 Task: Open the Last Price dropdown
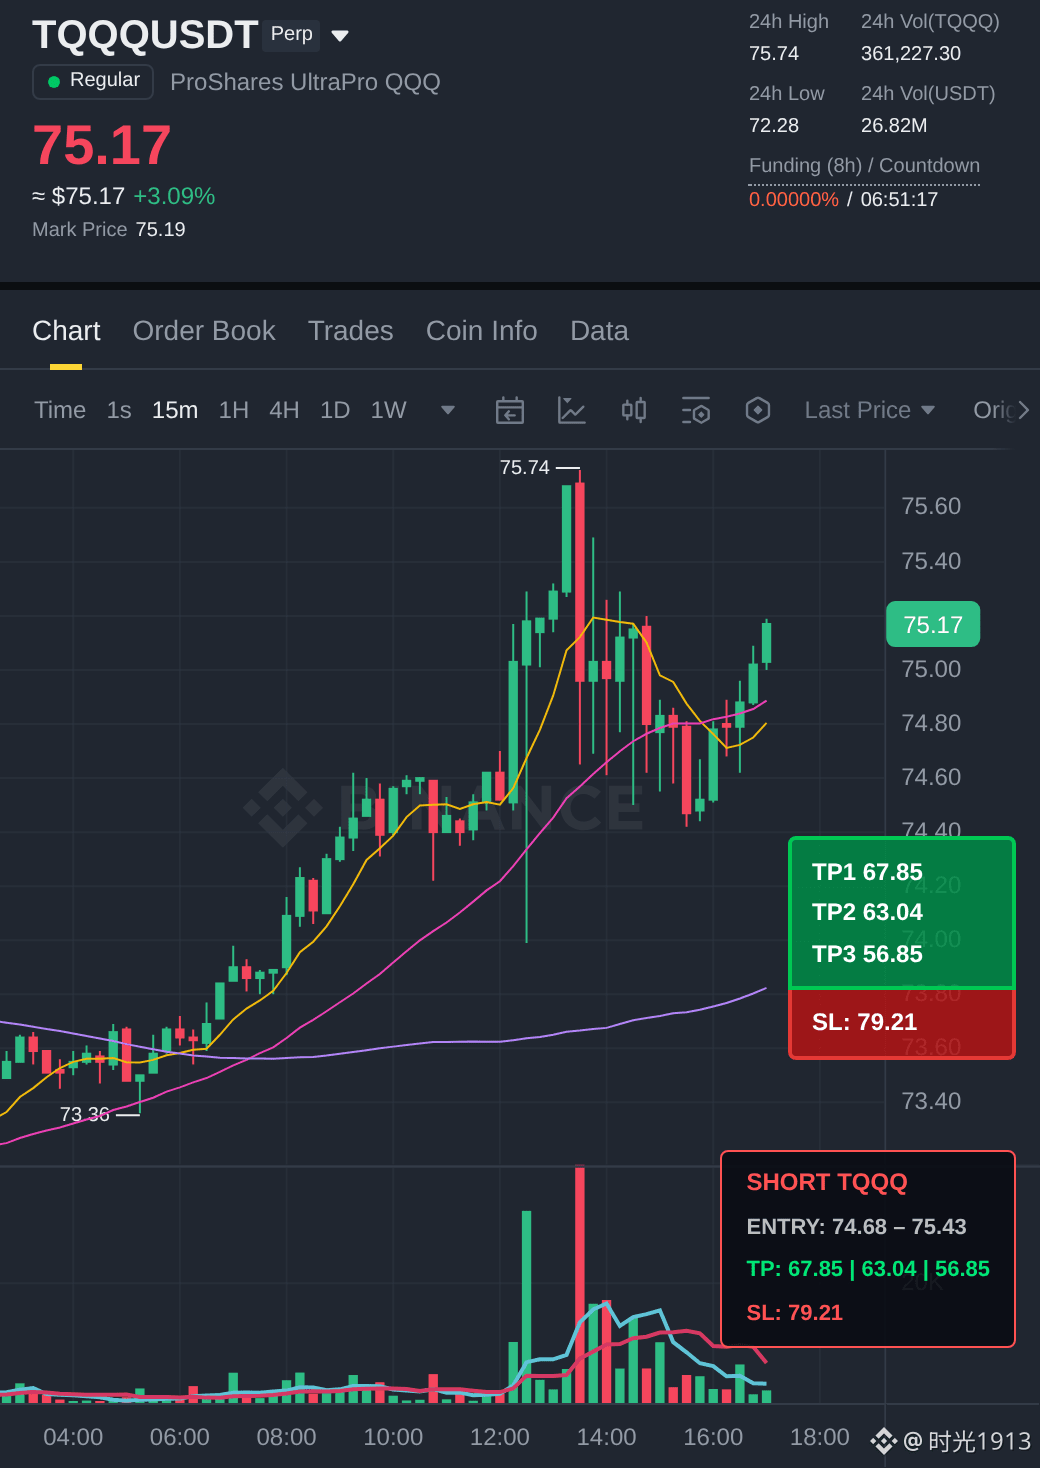pyautogui.click(x=870, y=410)
